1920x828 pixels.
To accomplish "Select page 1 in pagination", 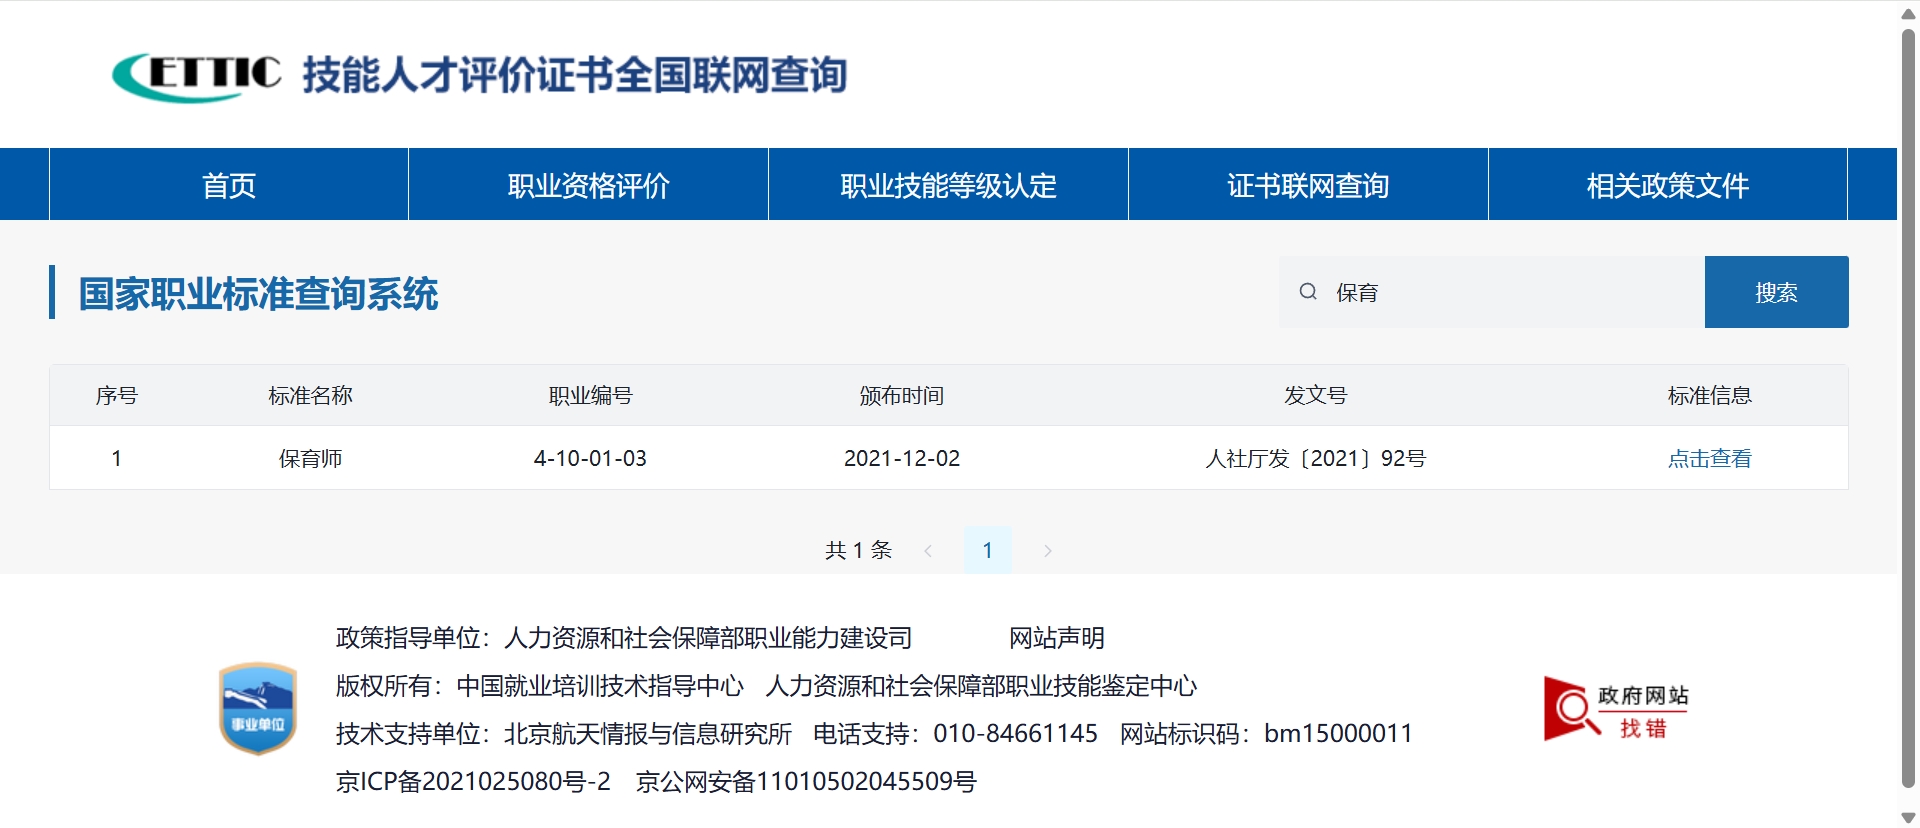I will [987, 551].
